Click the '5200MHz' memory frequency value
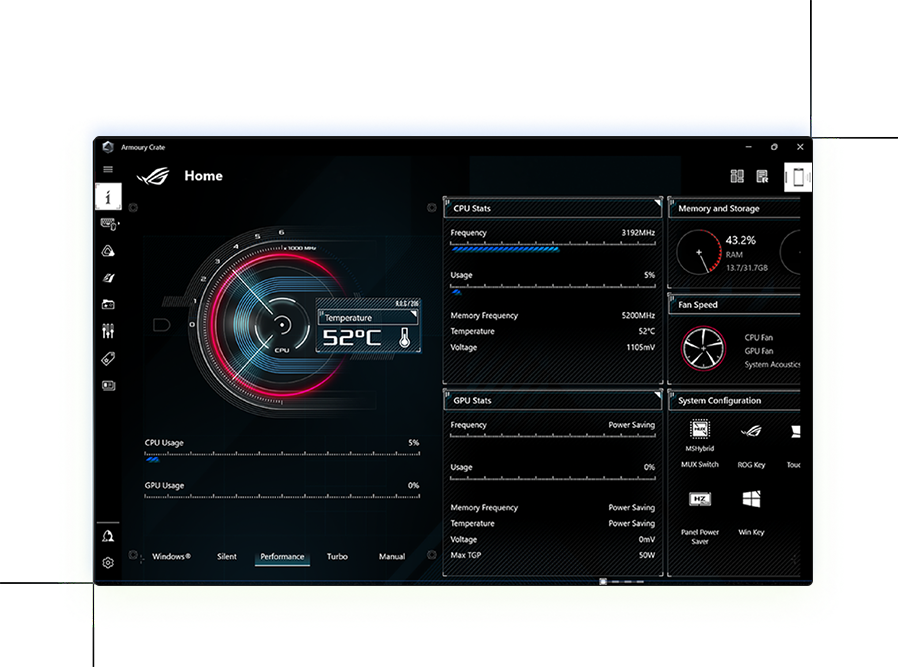Screen dimensions: 898x667 (638, 315)
